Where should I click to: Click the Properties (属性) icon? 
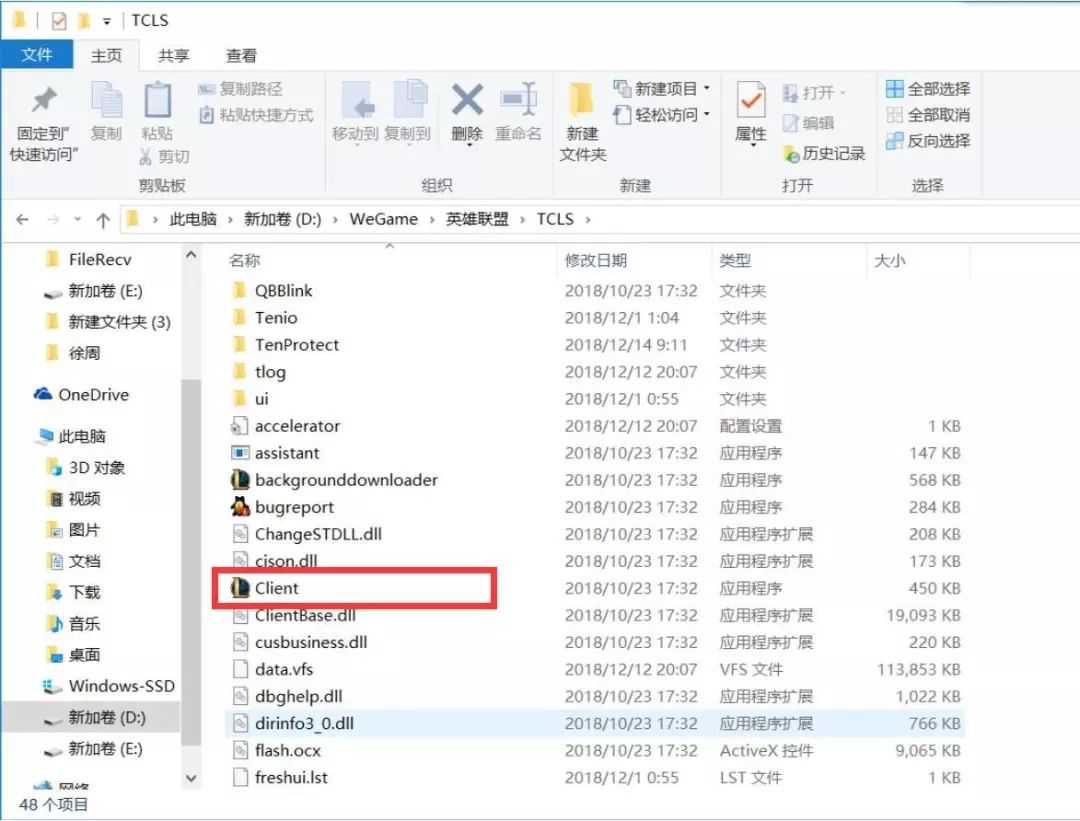click(x=750, y=100)
